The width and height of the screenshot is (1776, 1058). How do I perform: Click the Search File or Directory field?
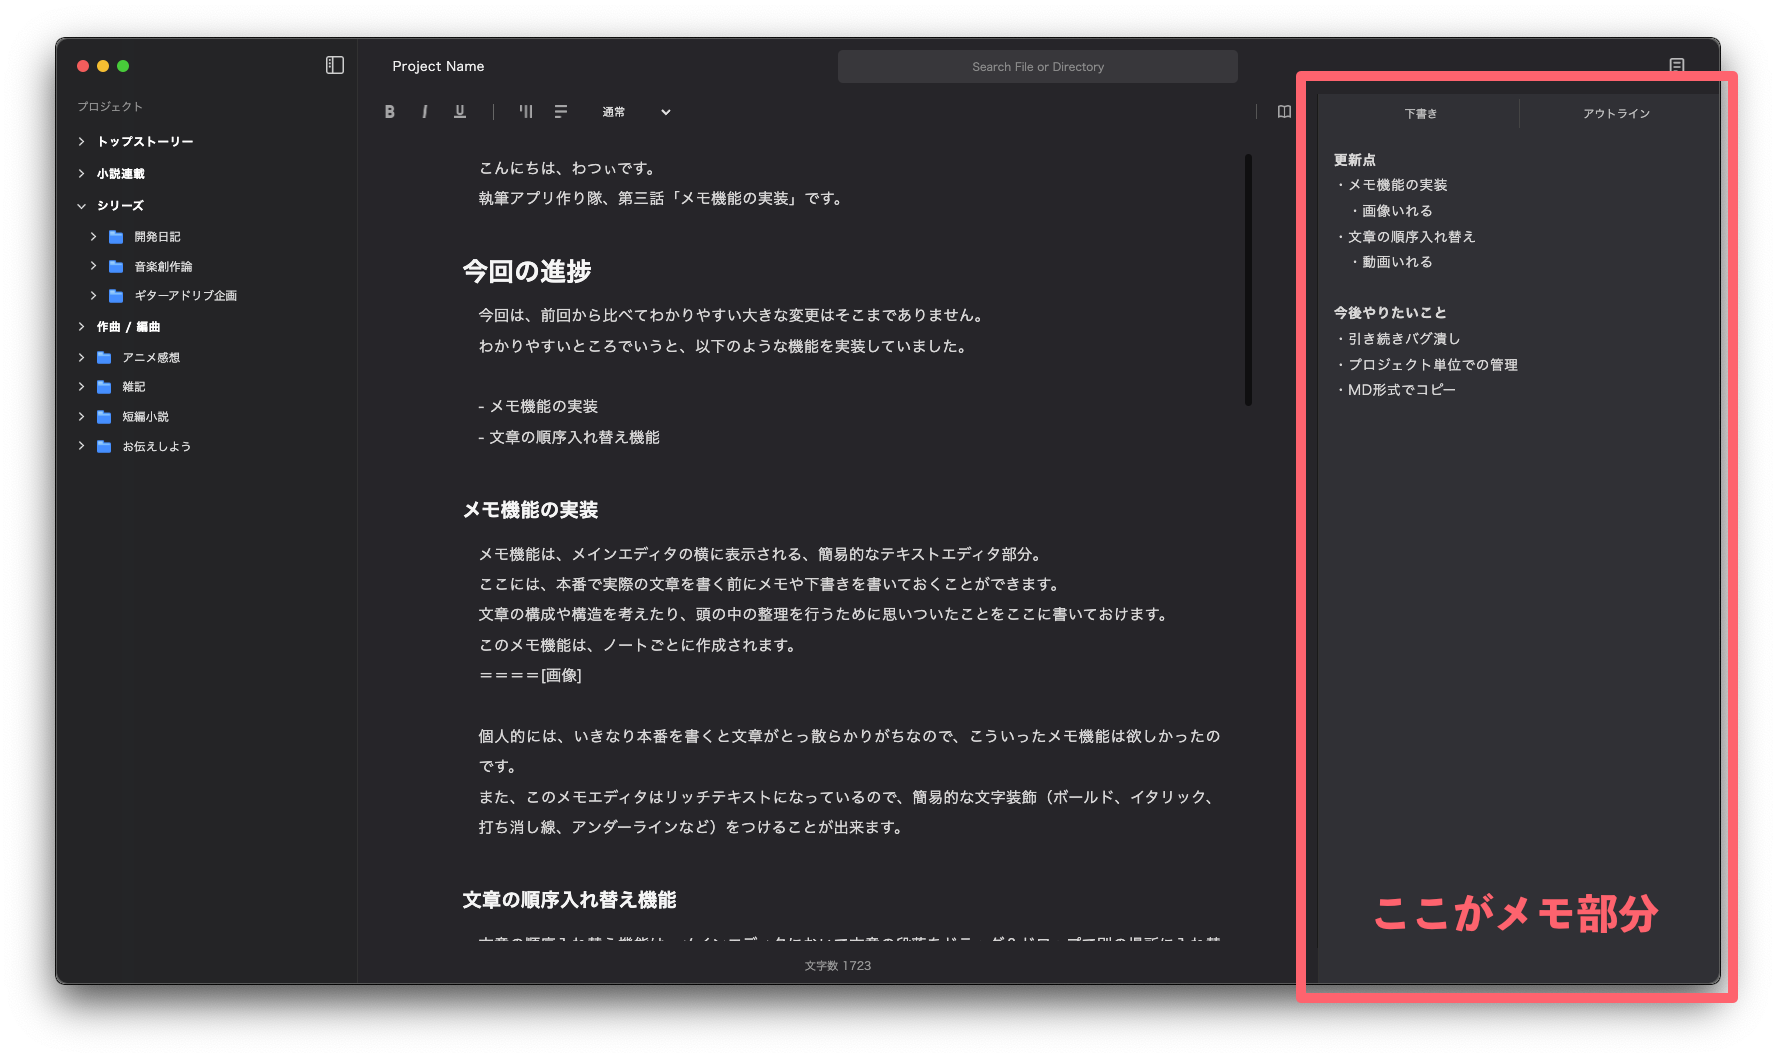[1038, 67]
